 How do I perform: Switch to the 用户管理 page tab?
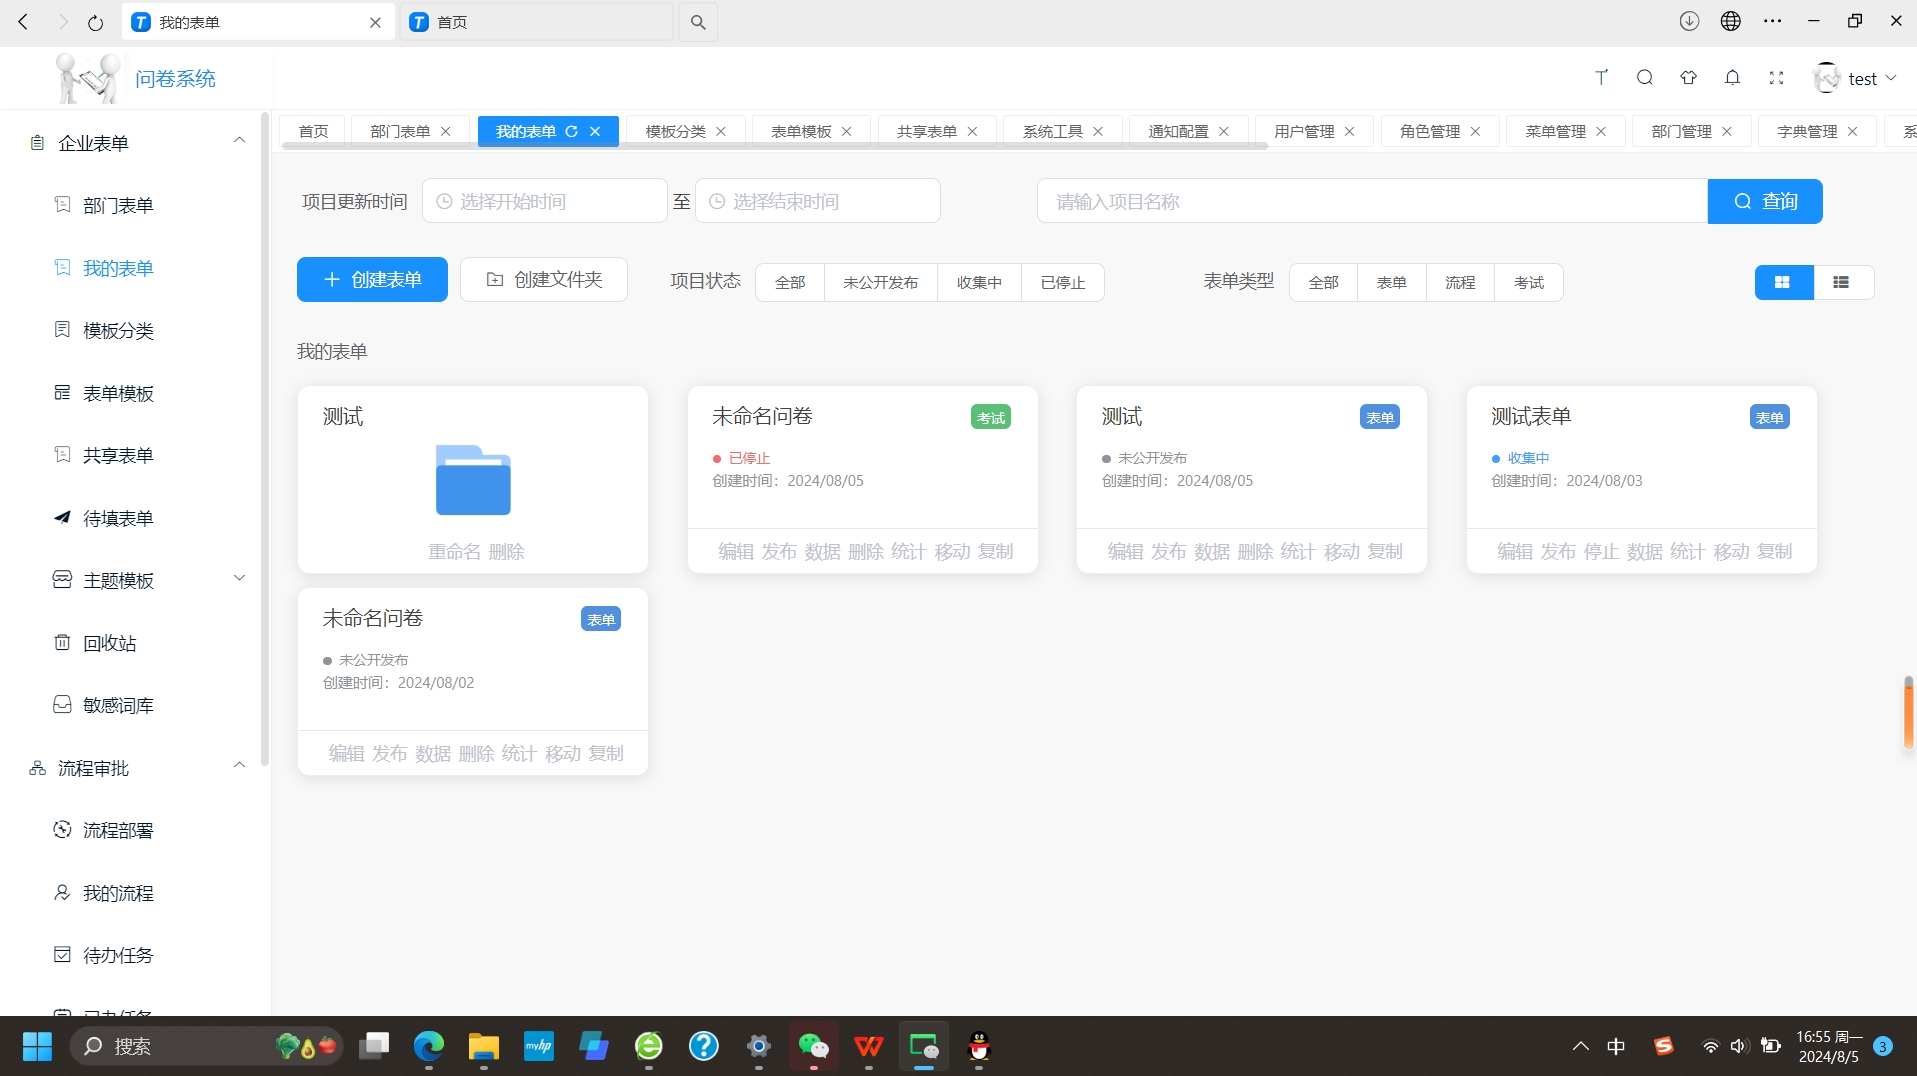coord(1304,131)
